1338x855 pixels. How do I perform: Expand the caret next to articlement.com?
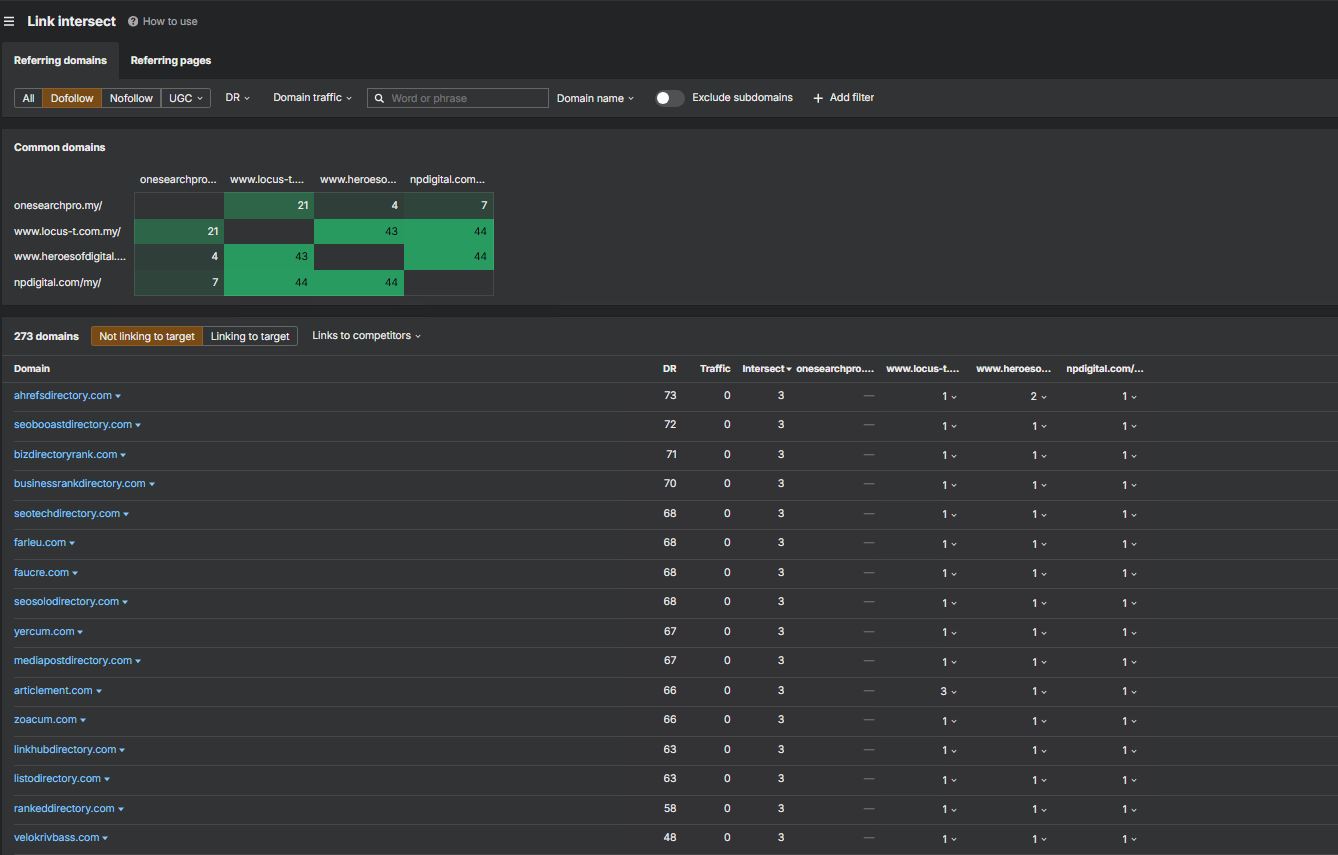tap(99, 692)
